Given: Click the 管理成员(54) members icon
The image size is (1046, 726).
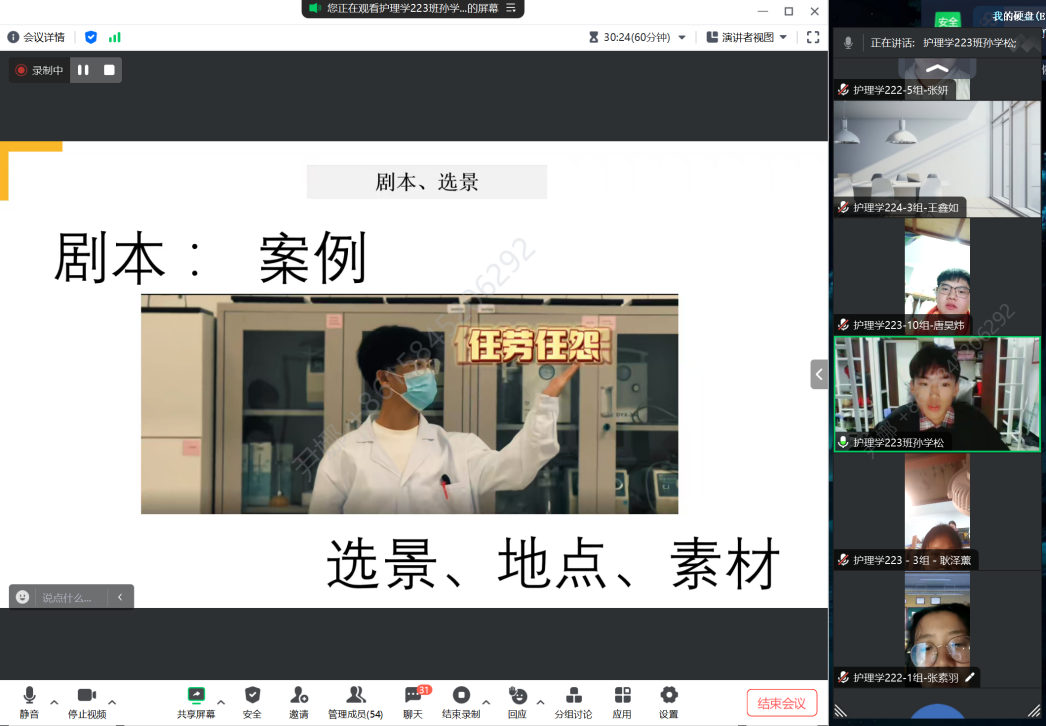Looking at the screenshot, I should (x=355, y=696).
